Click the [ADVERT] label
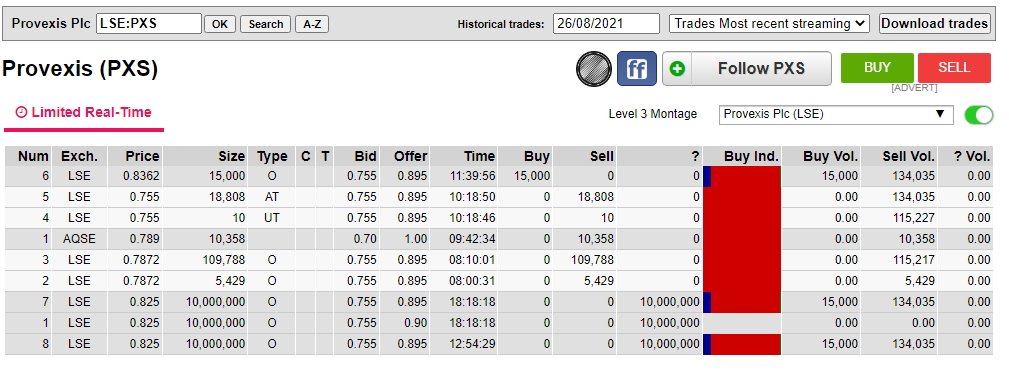Image resolution: width=1009 pixels, height=371 pixels. coord(914,88)
